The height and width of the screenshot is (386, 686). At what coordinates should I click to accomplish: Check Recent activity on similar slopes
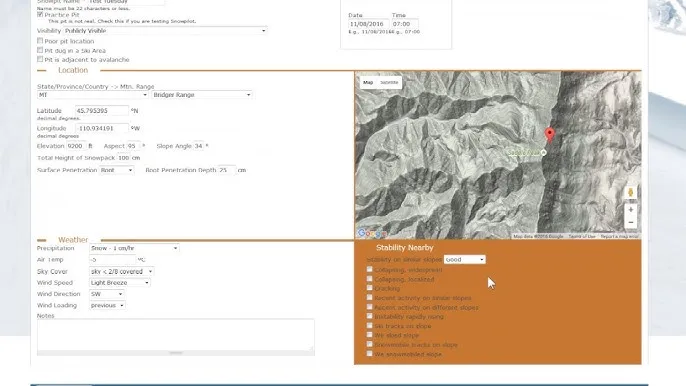[369, 298]
